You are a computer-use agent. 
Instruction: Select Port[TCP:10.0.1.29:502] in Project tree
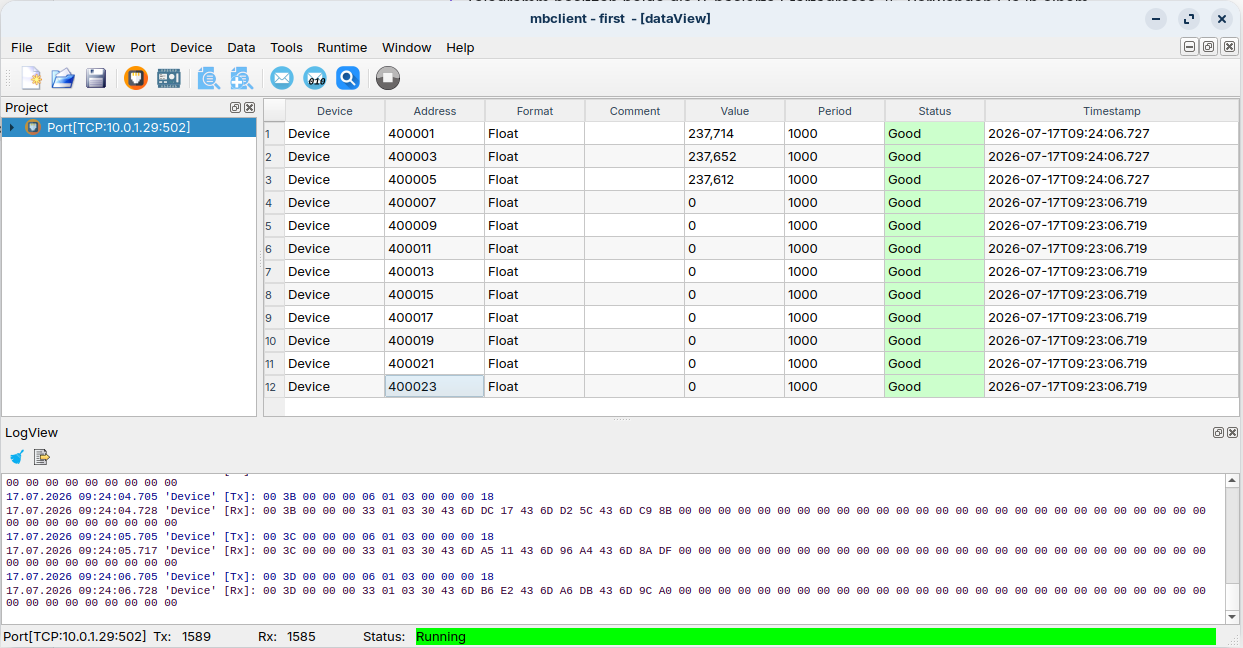click(118, 127)
